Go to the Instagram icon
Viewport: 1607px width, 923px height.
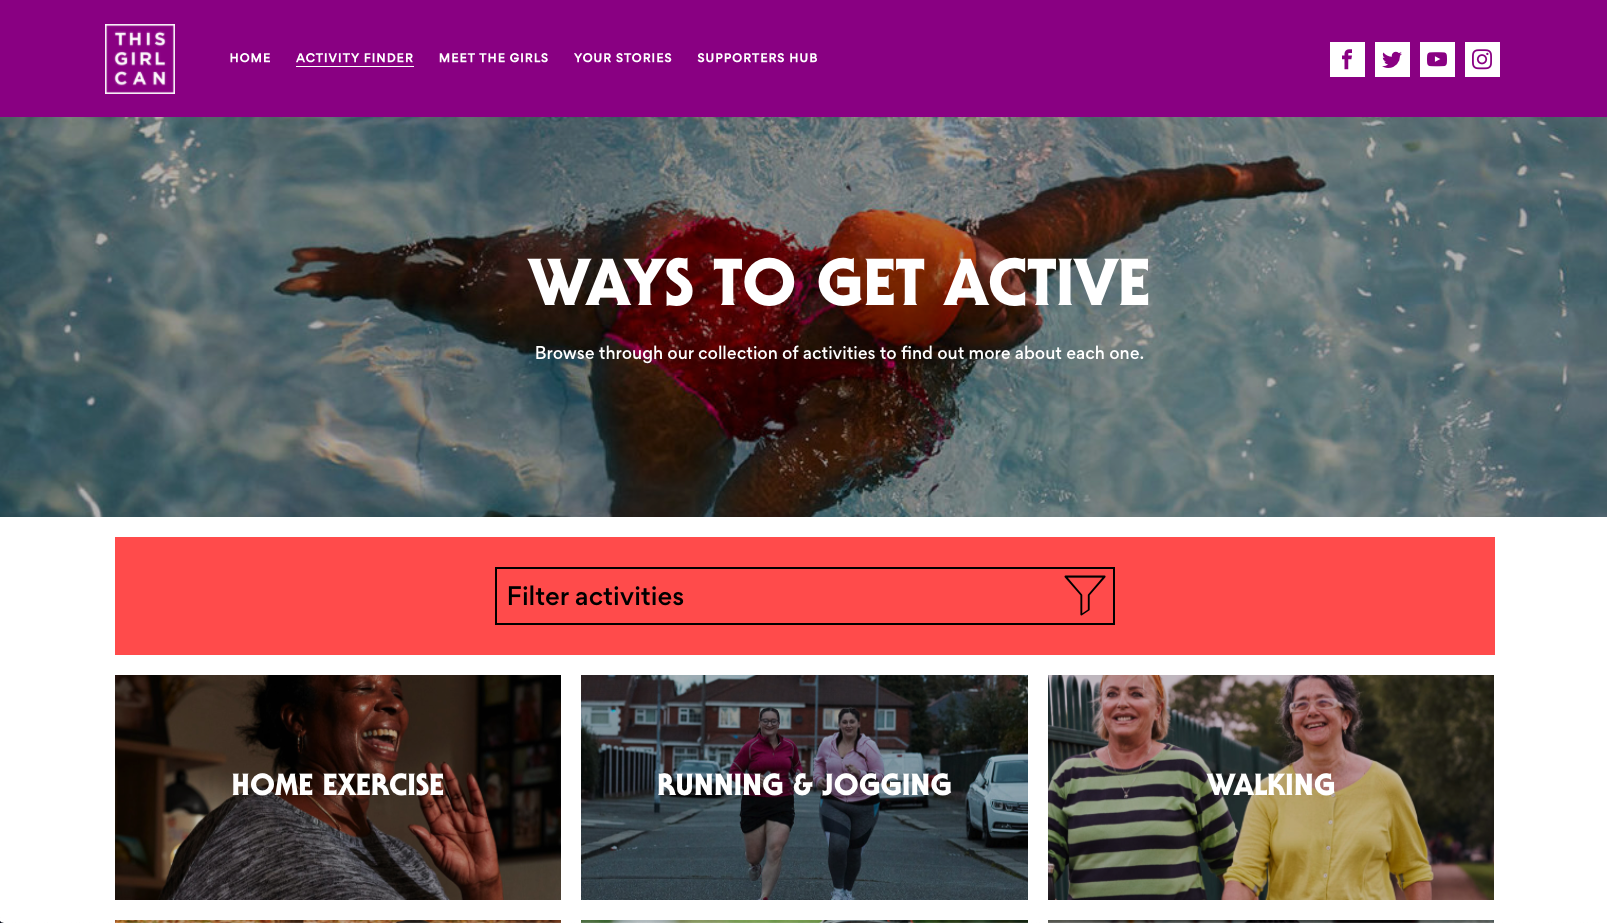(1482, 59)
